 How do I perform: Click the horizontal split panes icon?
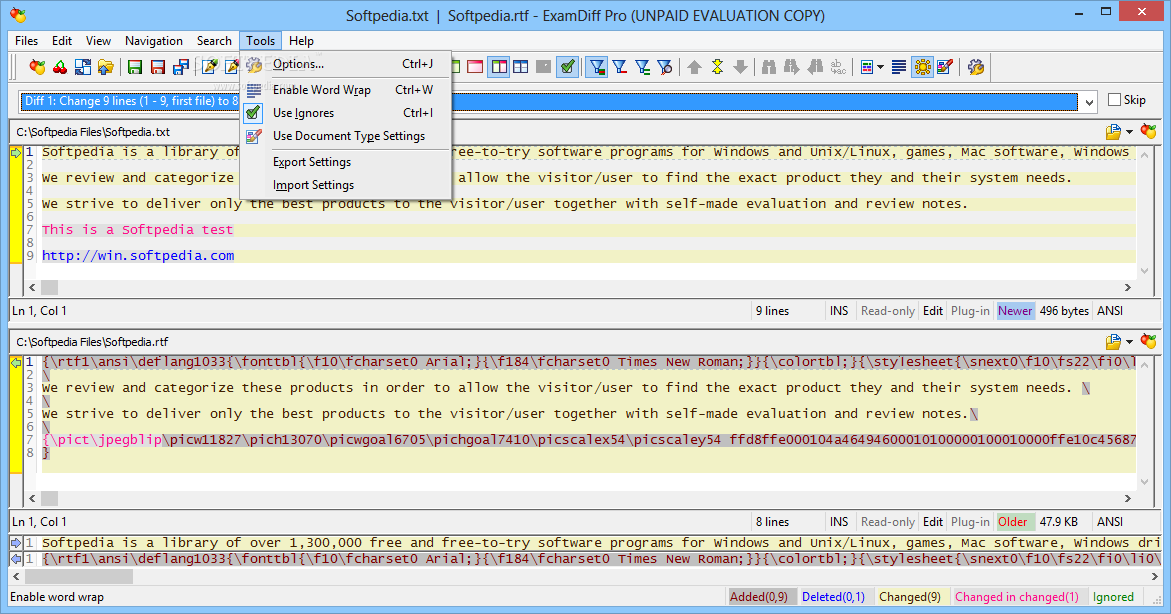coord(521,67)
